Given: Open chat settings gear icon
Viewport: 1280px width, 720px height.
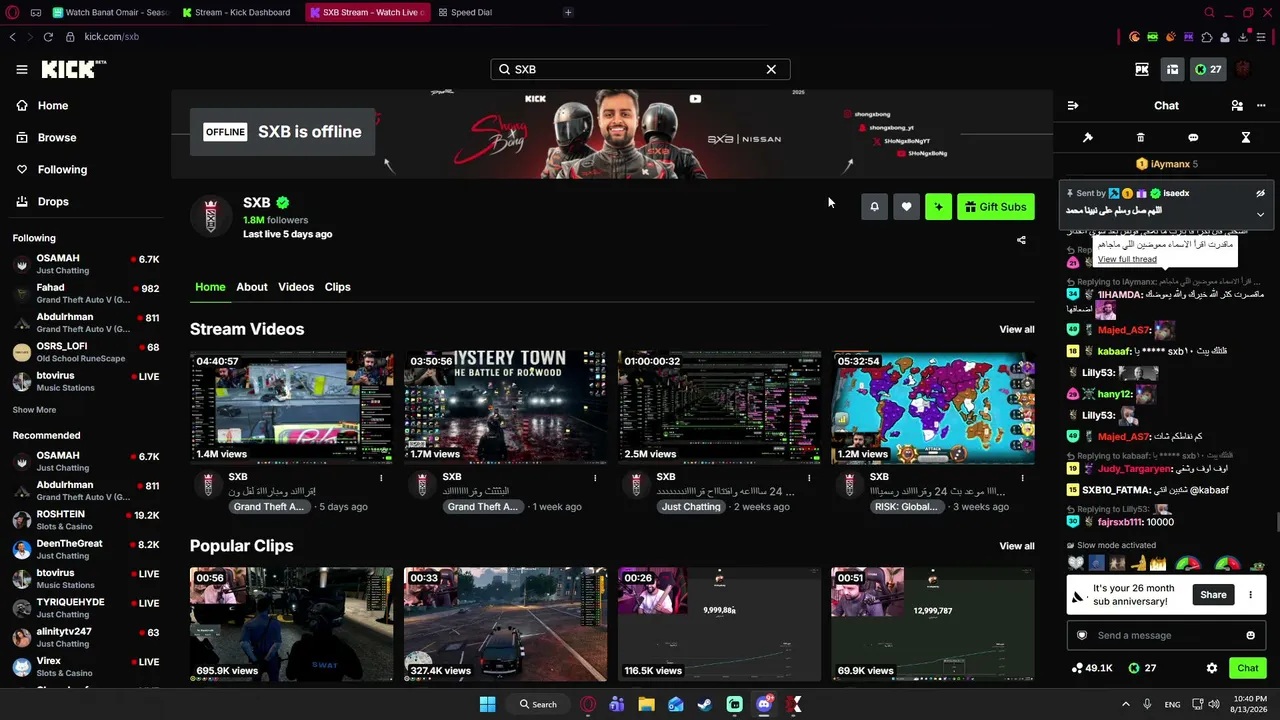Looking at the screenshot, I should point(1212,668).
